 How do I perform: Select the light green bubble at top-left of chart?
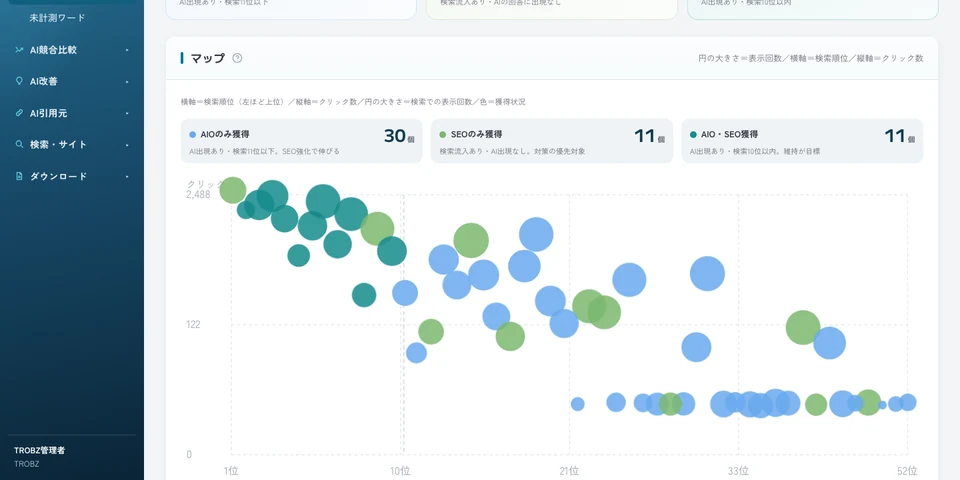(x=233, y=190)
